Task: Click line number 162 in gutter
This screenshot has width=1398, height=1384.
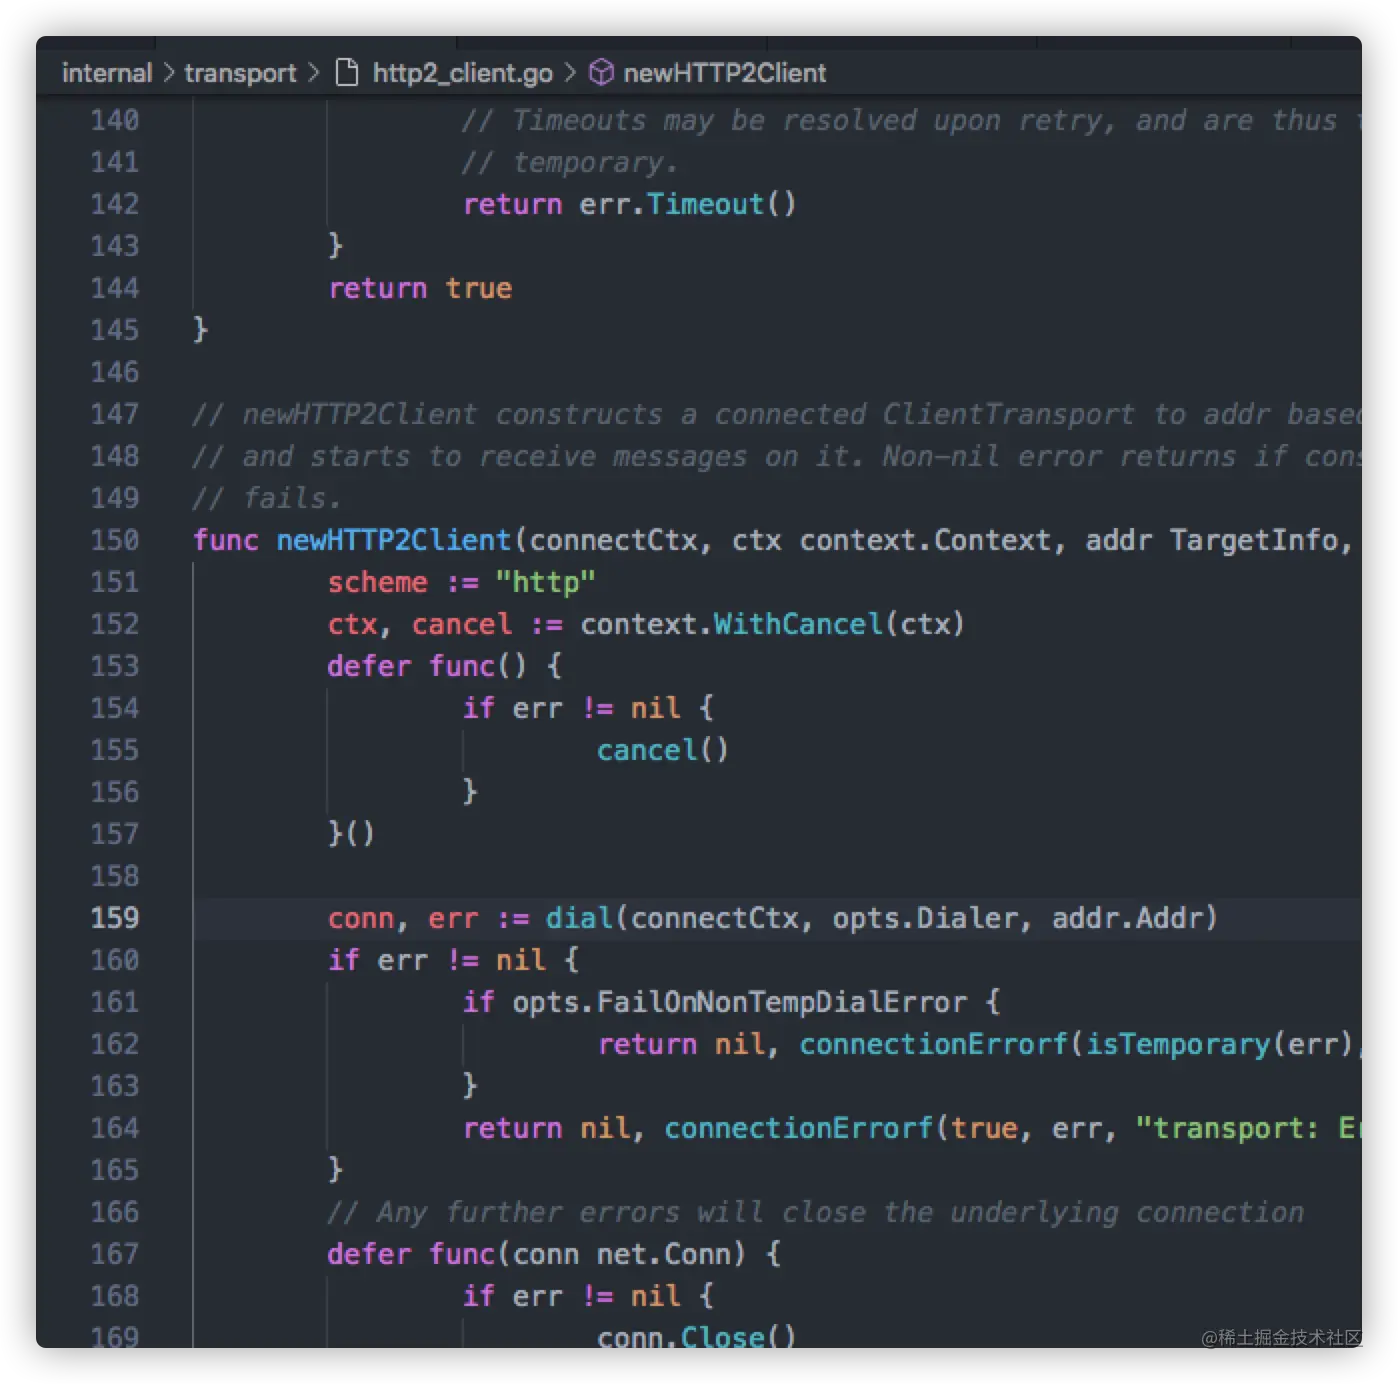Action: (115, 1044)
